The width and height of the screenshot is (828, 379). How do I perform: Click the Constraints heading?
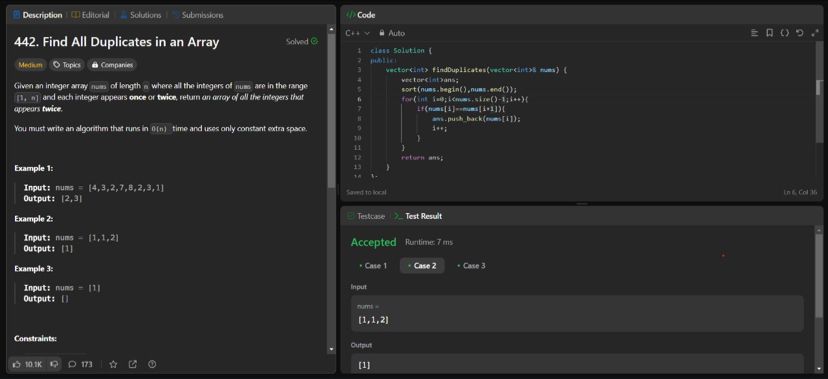[35, 338]
